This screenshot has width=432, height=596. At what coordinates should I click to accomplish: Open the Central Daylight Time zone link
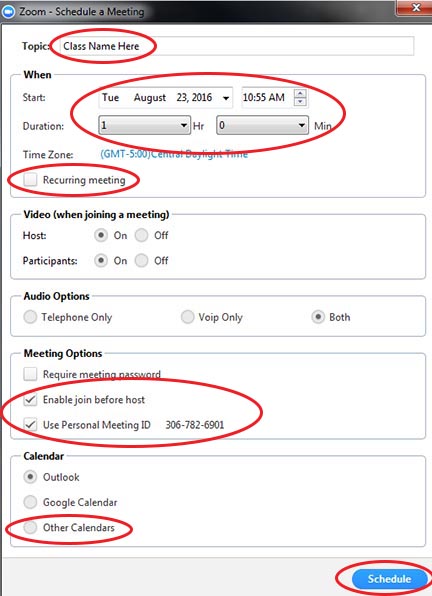pyautogui.click(x=174, y=154)
